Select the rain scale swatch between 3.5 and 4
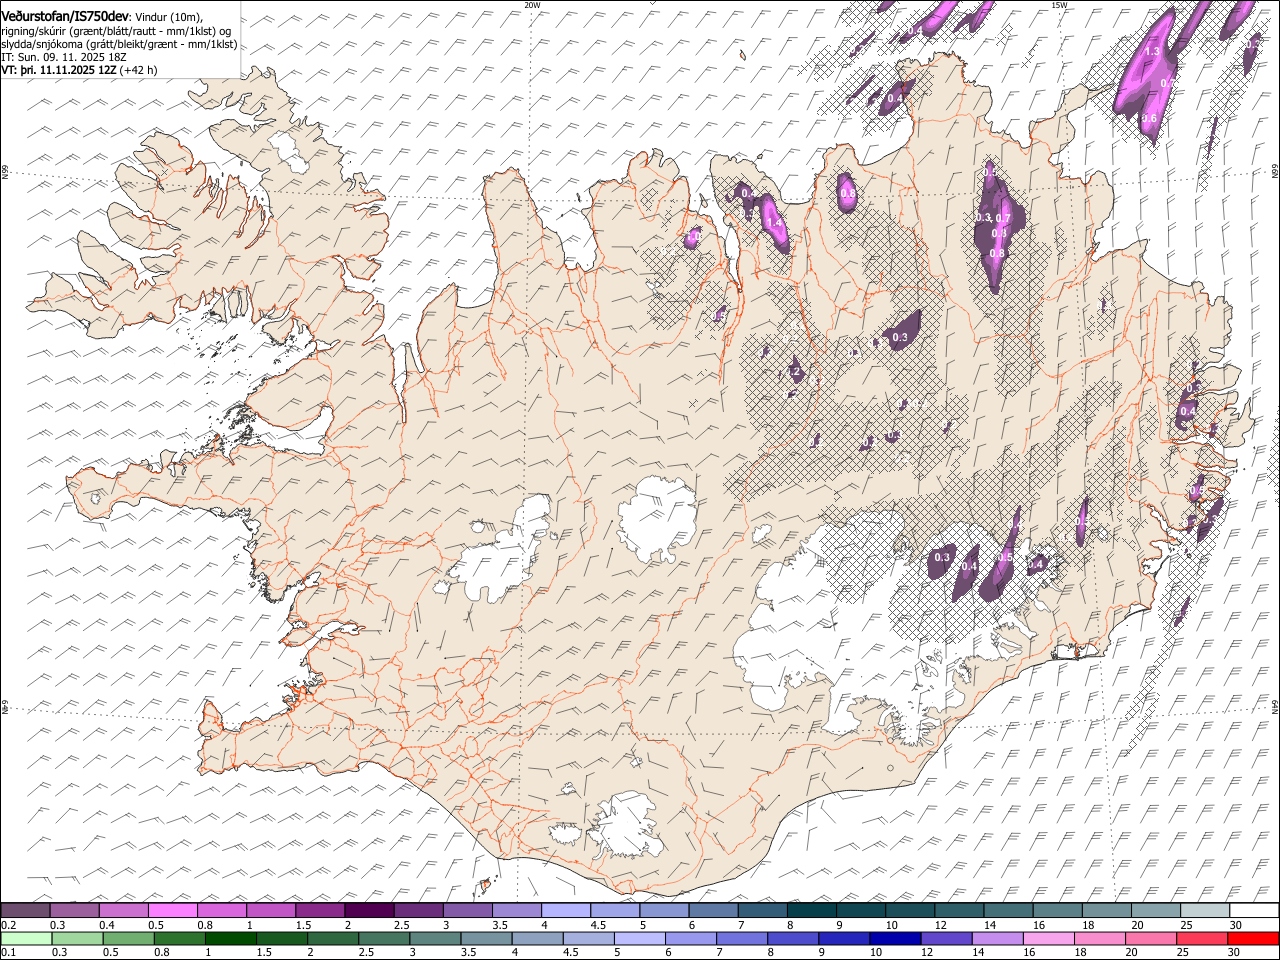This screenshot has height=960, width=1280. (x=486, y=938)
